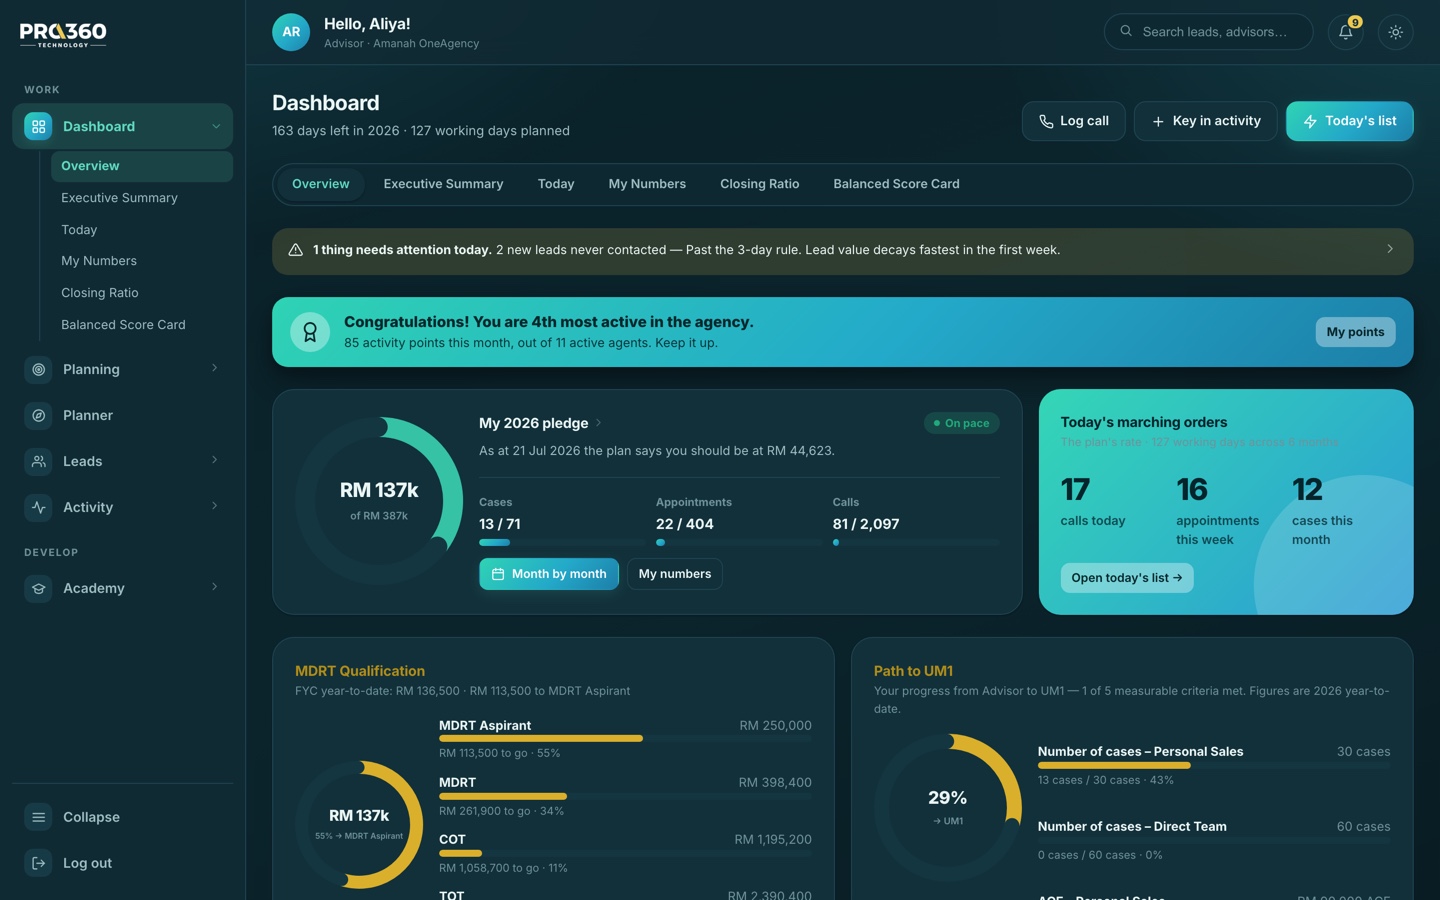Click the Academy graduation cap icon
Screen dimensions: 1440x900
click(x=38, y=588)
